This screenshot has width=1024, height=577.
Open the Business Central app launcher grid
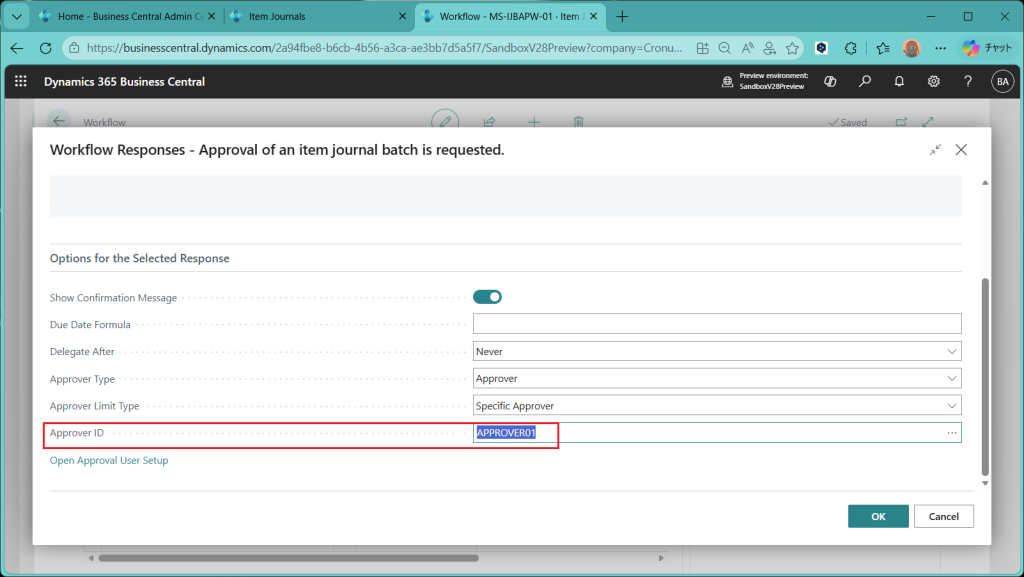coord(22,82)
